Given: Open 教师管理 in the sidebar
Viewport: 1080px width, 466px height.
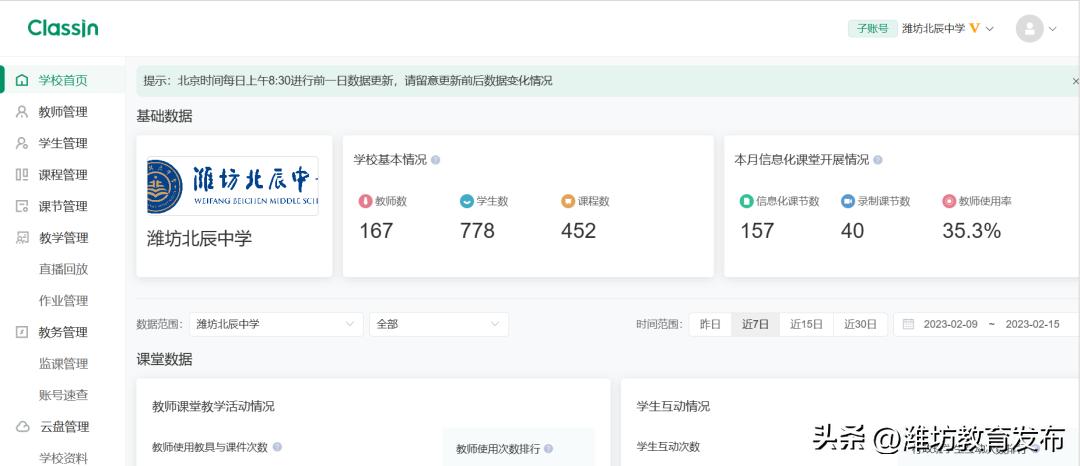Looking at the screenshot, I should (x=63, y=112).
